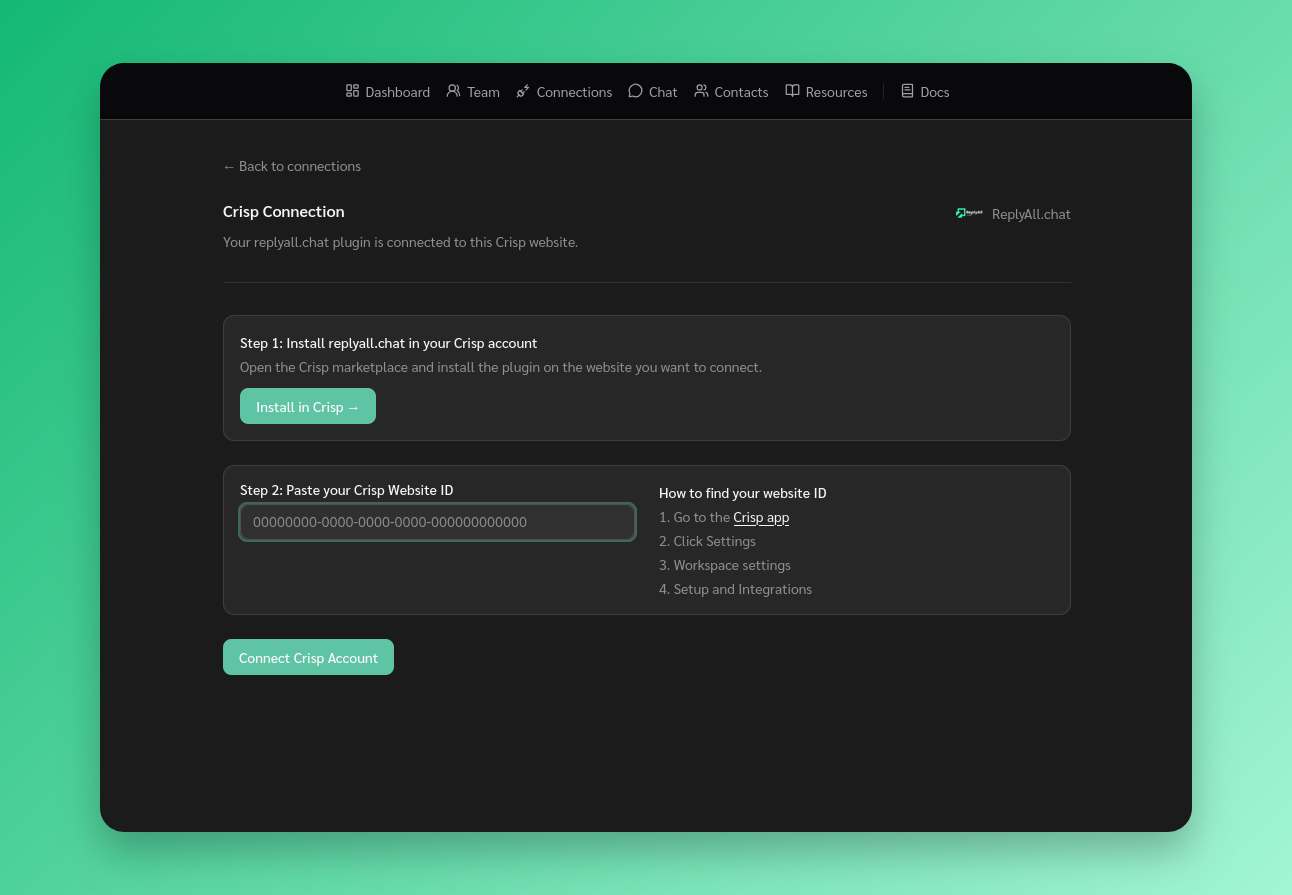Screen dimensions: 1292x895
Task: Click the Resources open-book icon
Action: point(792,90)
